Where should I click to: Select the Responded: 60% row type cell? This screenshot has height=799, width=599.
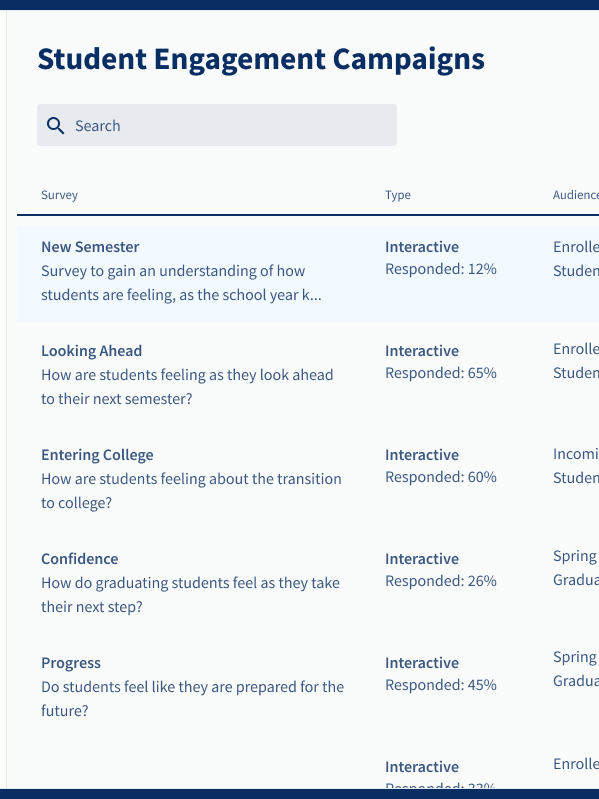(441, 466)
